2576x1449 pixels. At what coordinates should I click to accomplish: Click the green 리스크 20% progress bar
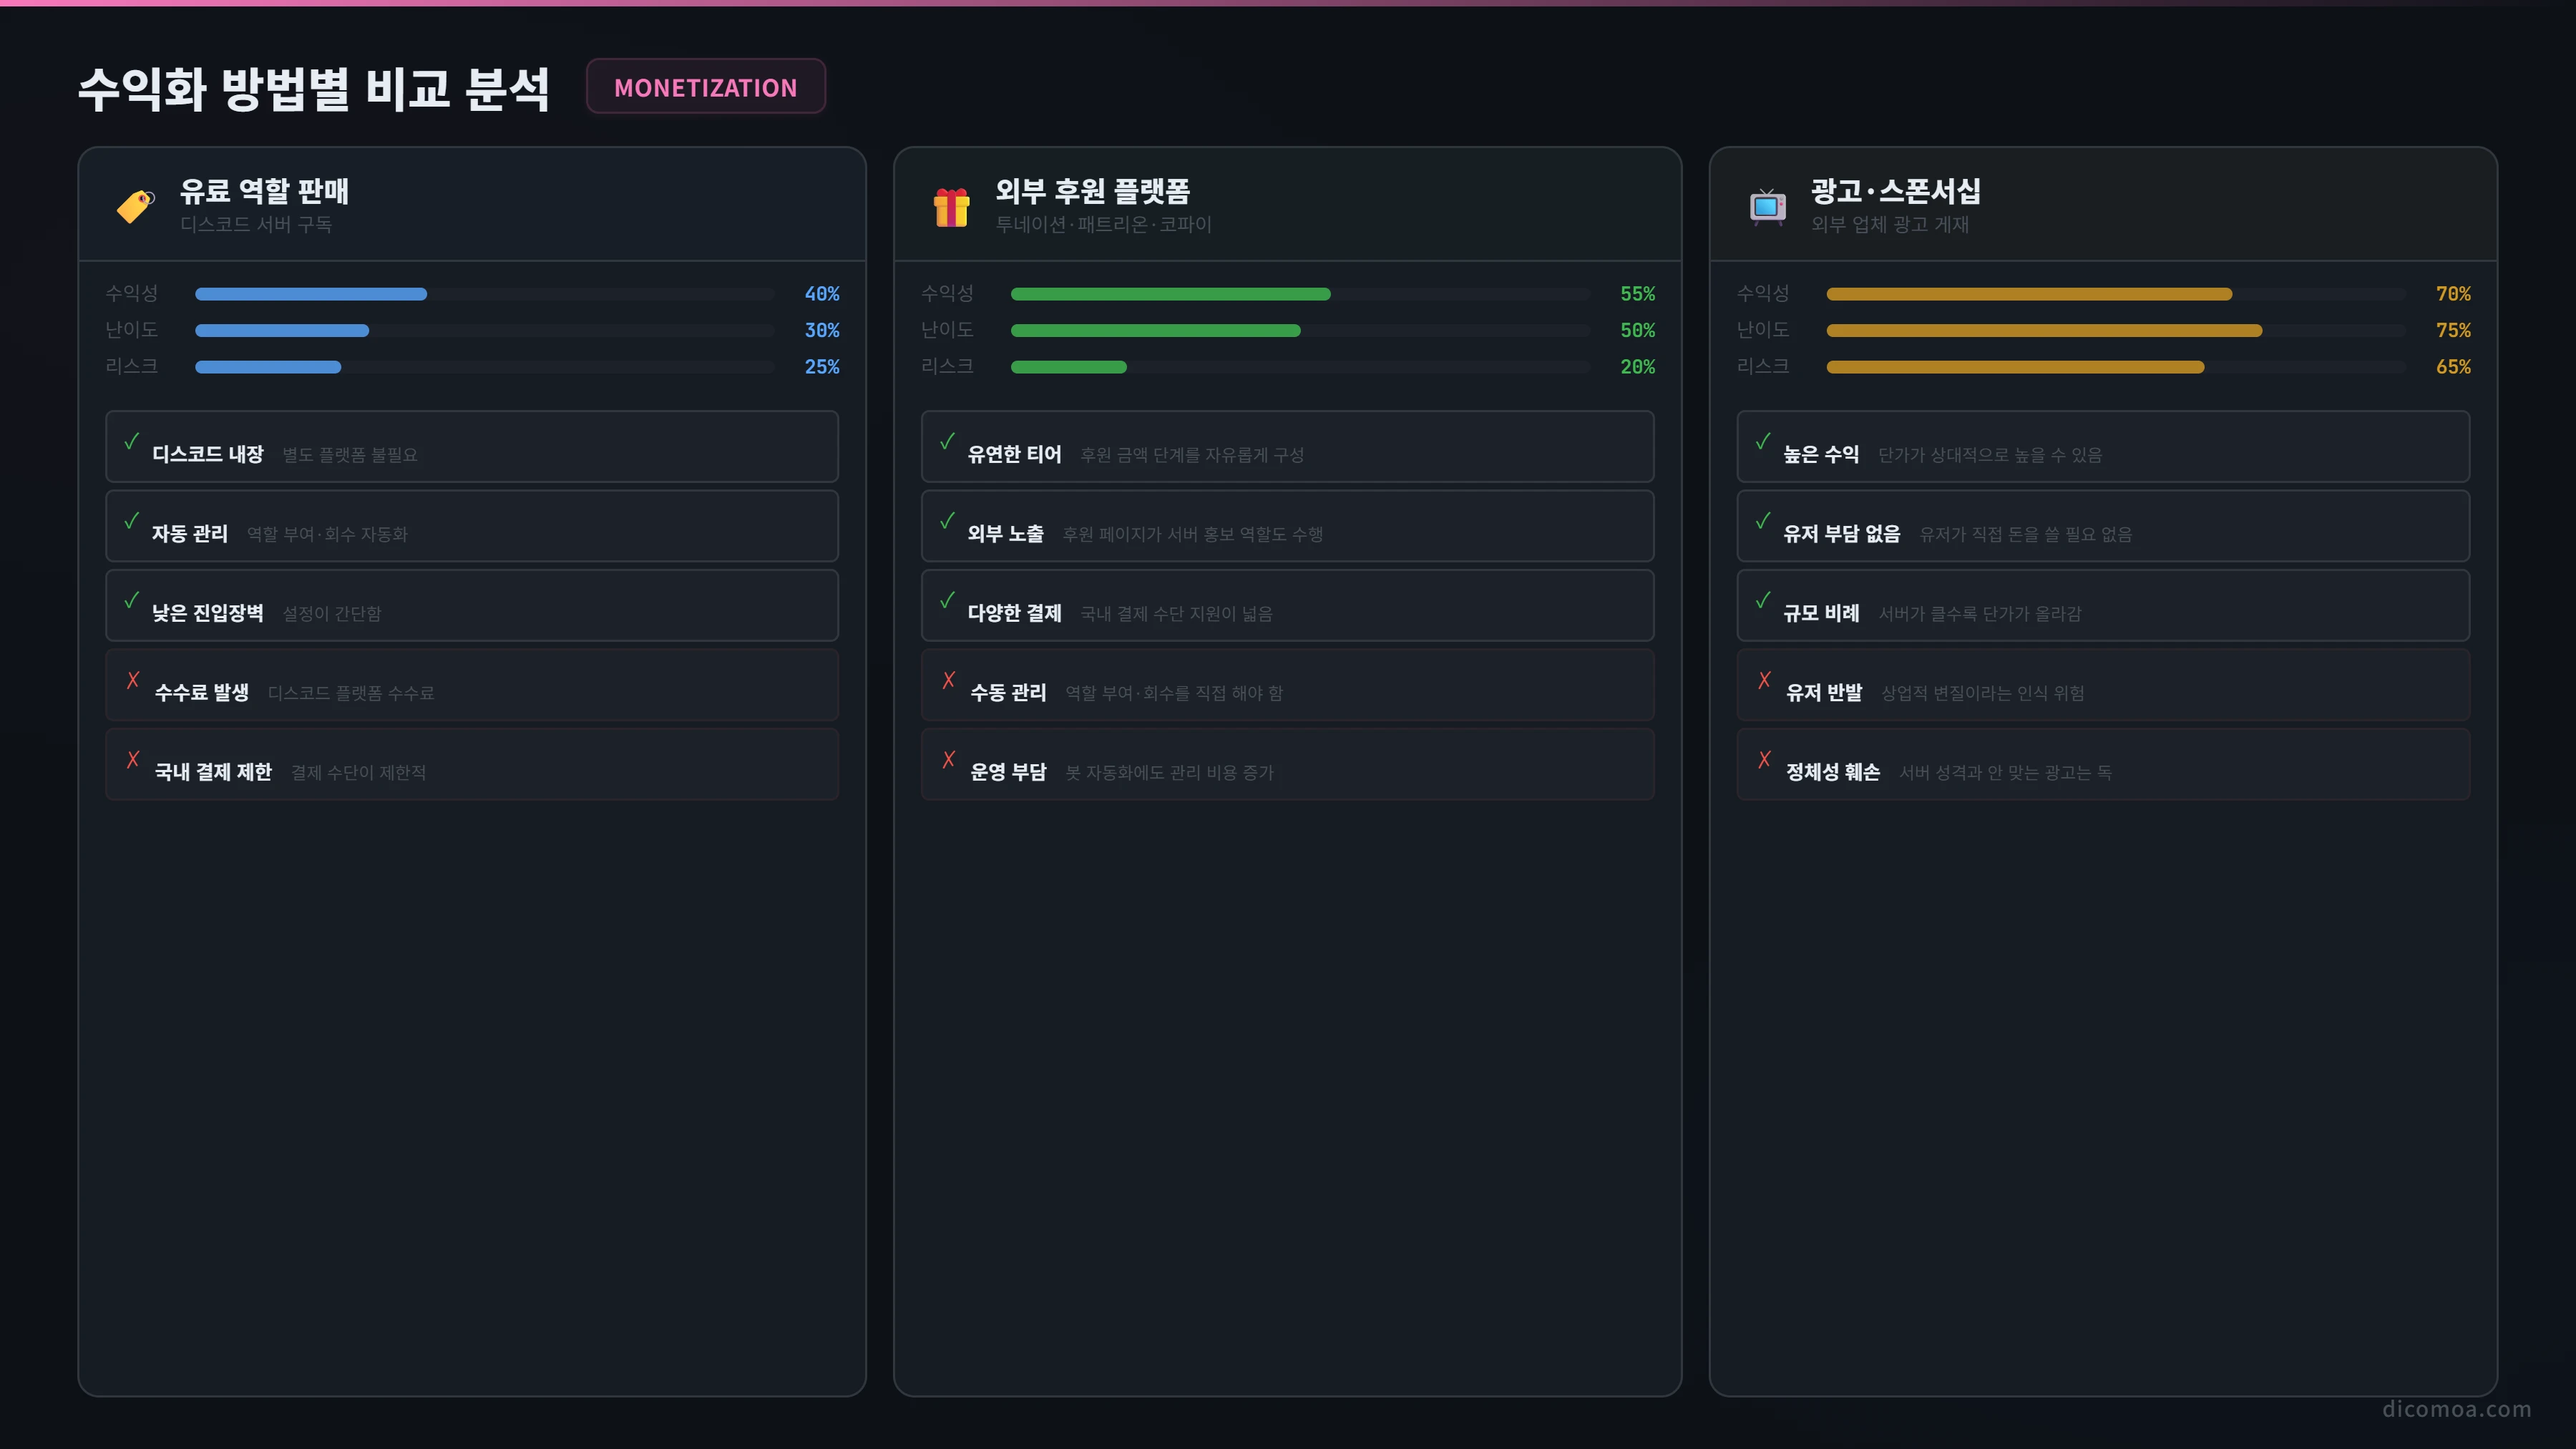click(x=1300, y=367)
